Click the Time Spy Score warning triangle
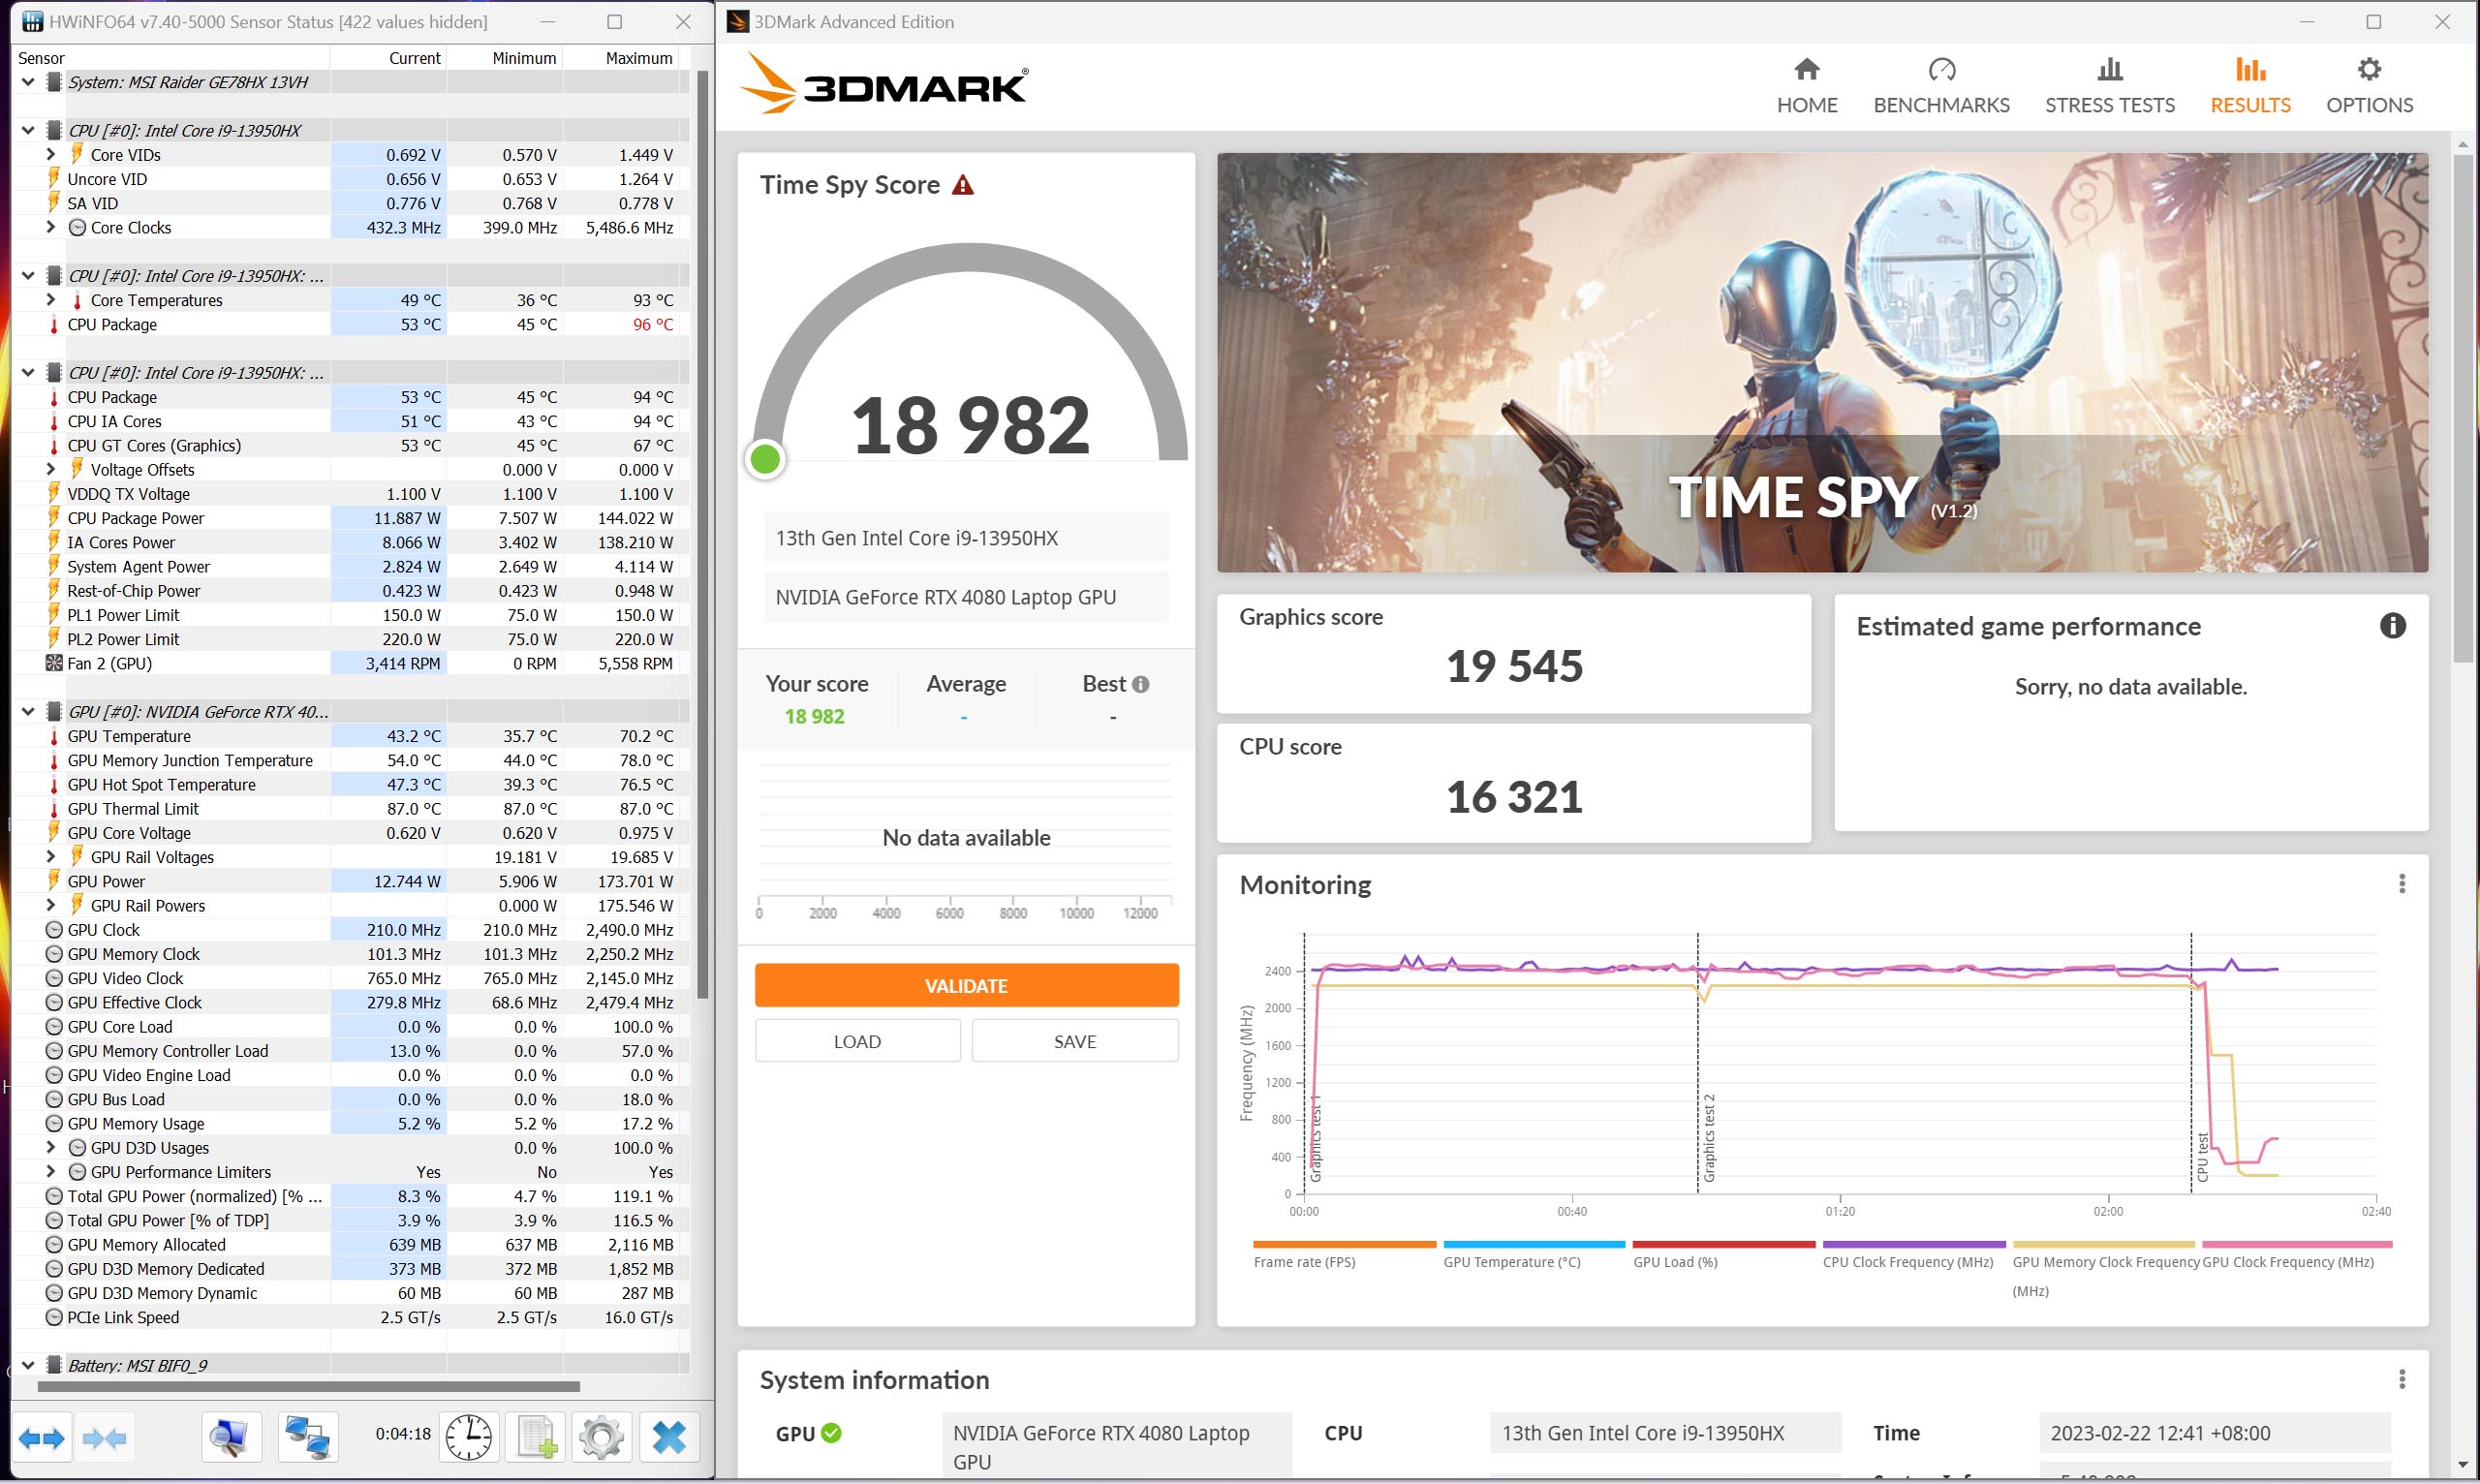The width and height of the screenshot is (2480, 1484). (x=962, y=185)
